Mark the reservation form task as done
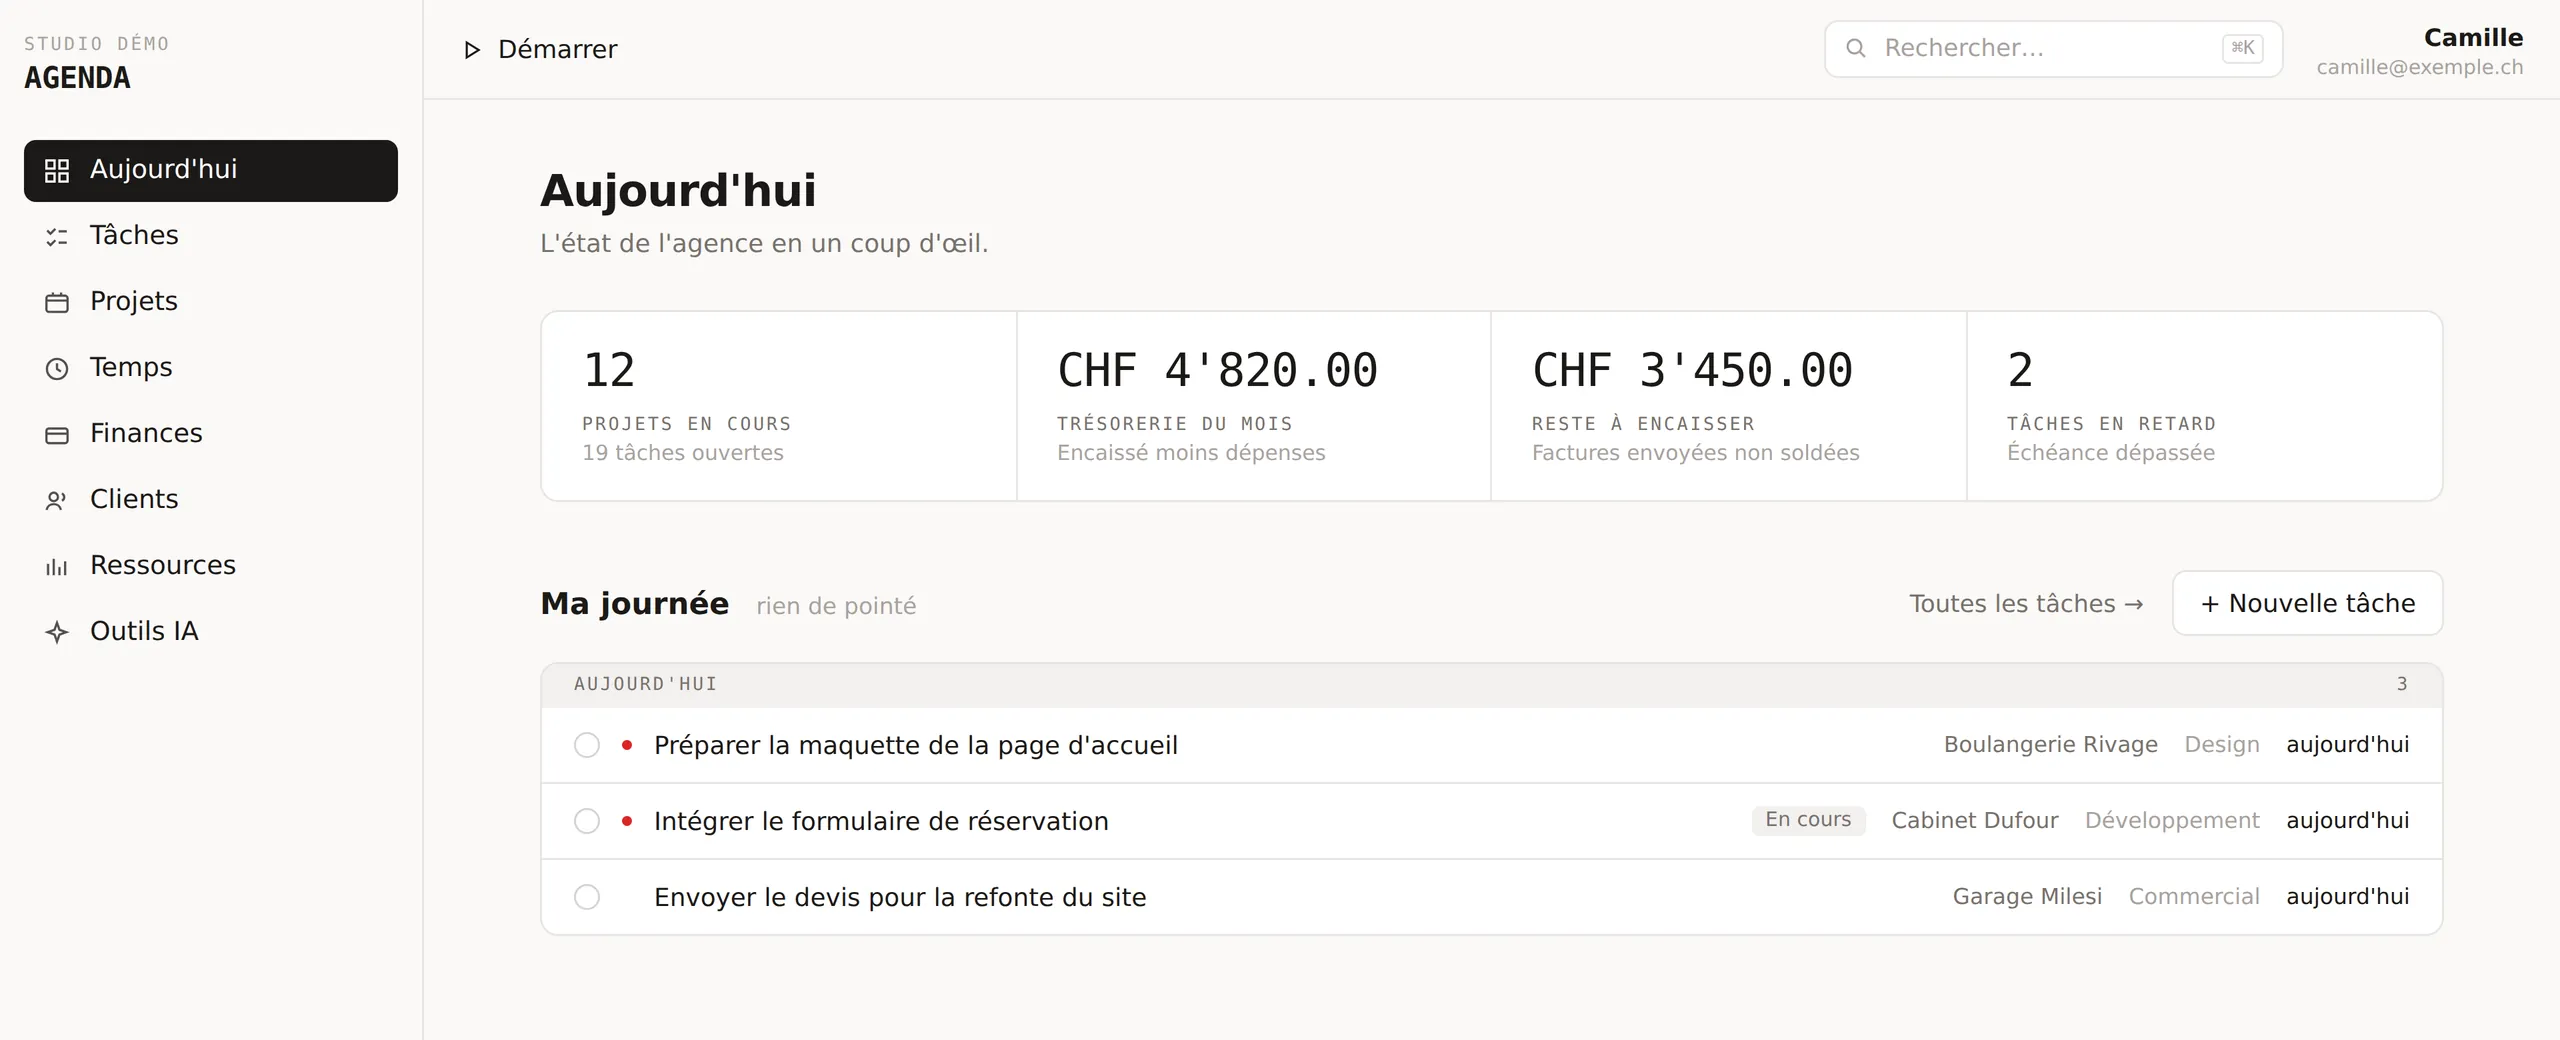The image size is (2560, 1040). tap(587, 821)
